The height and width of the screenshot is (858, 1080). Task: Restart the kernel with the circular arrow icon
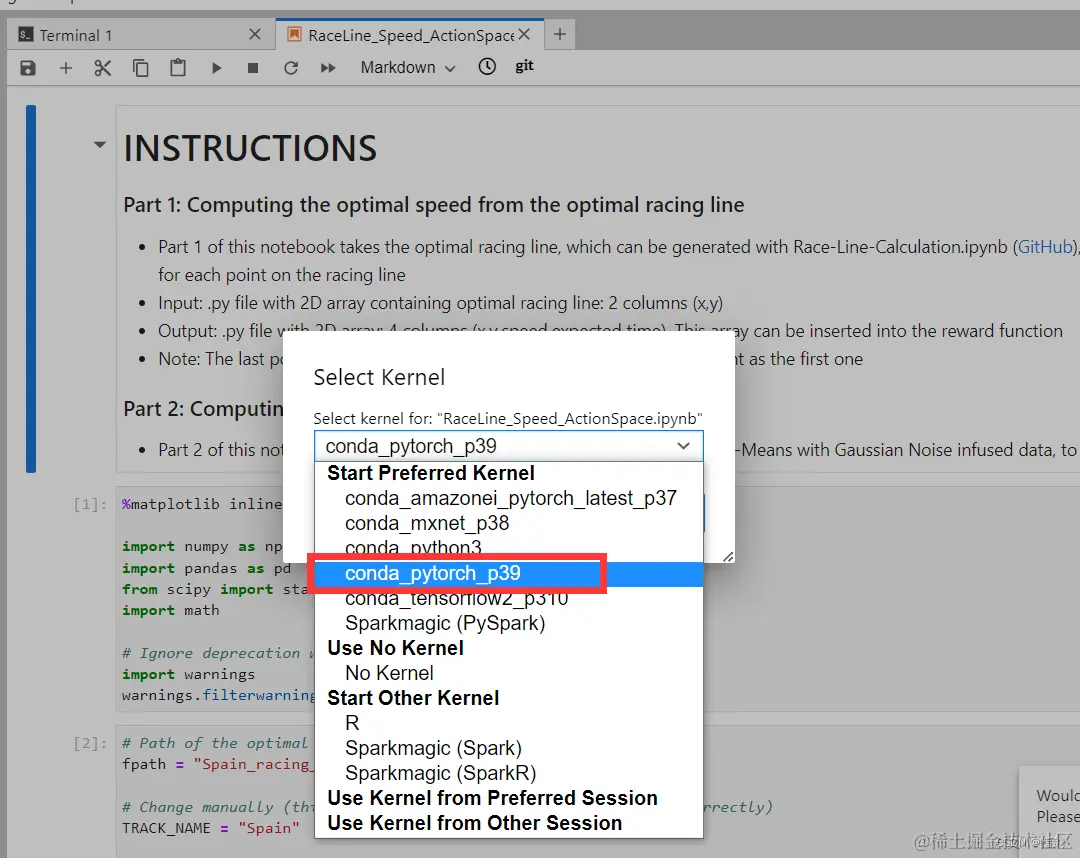(291, 67)
